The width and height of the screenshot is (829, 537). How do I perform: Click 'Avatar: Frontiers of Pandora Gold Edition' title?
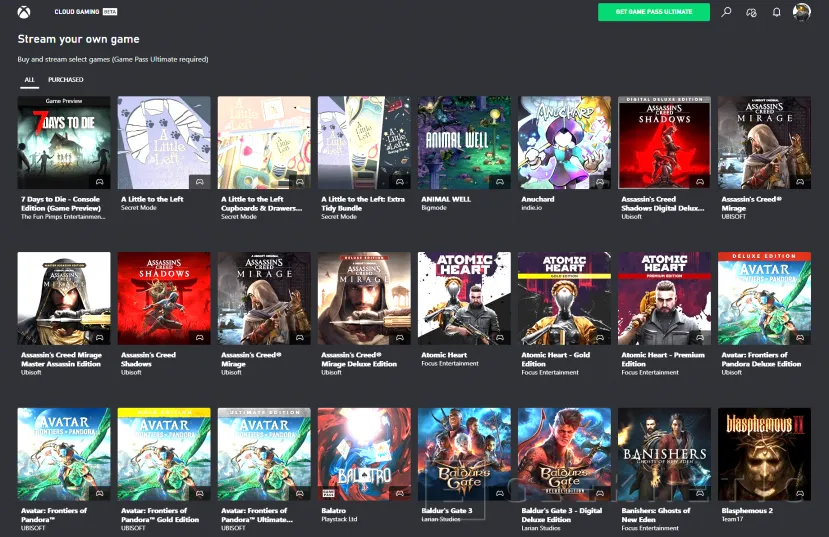coord(160,515)
